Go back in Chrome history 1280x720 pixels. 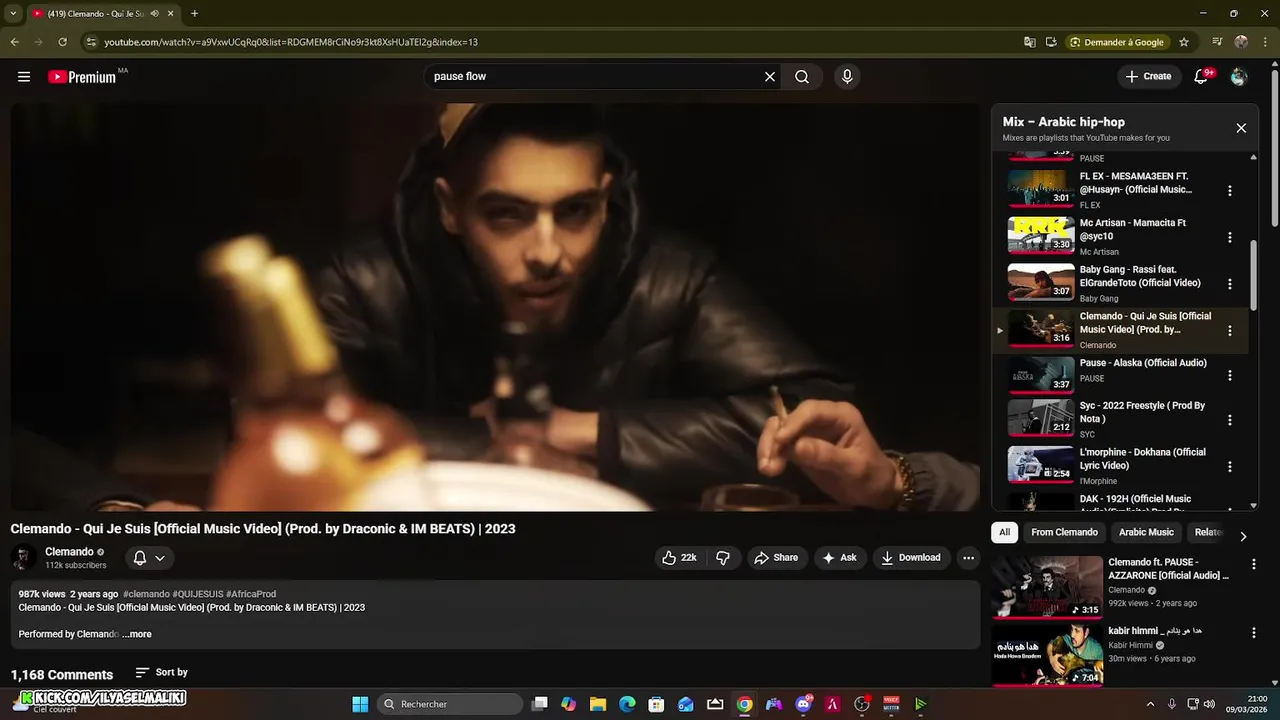[x=14, y=42]
